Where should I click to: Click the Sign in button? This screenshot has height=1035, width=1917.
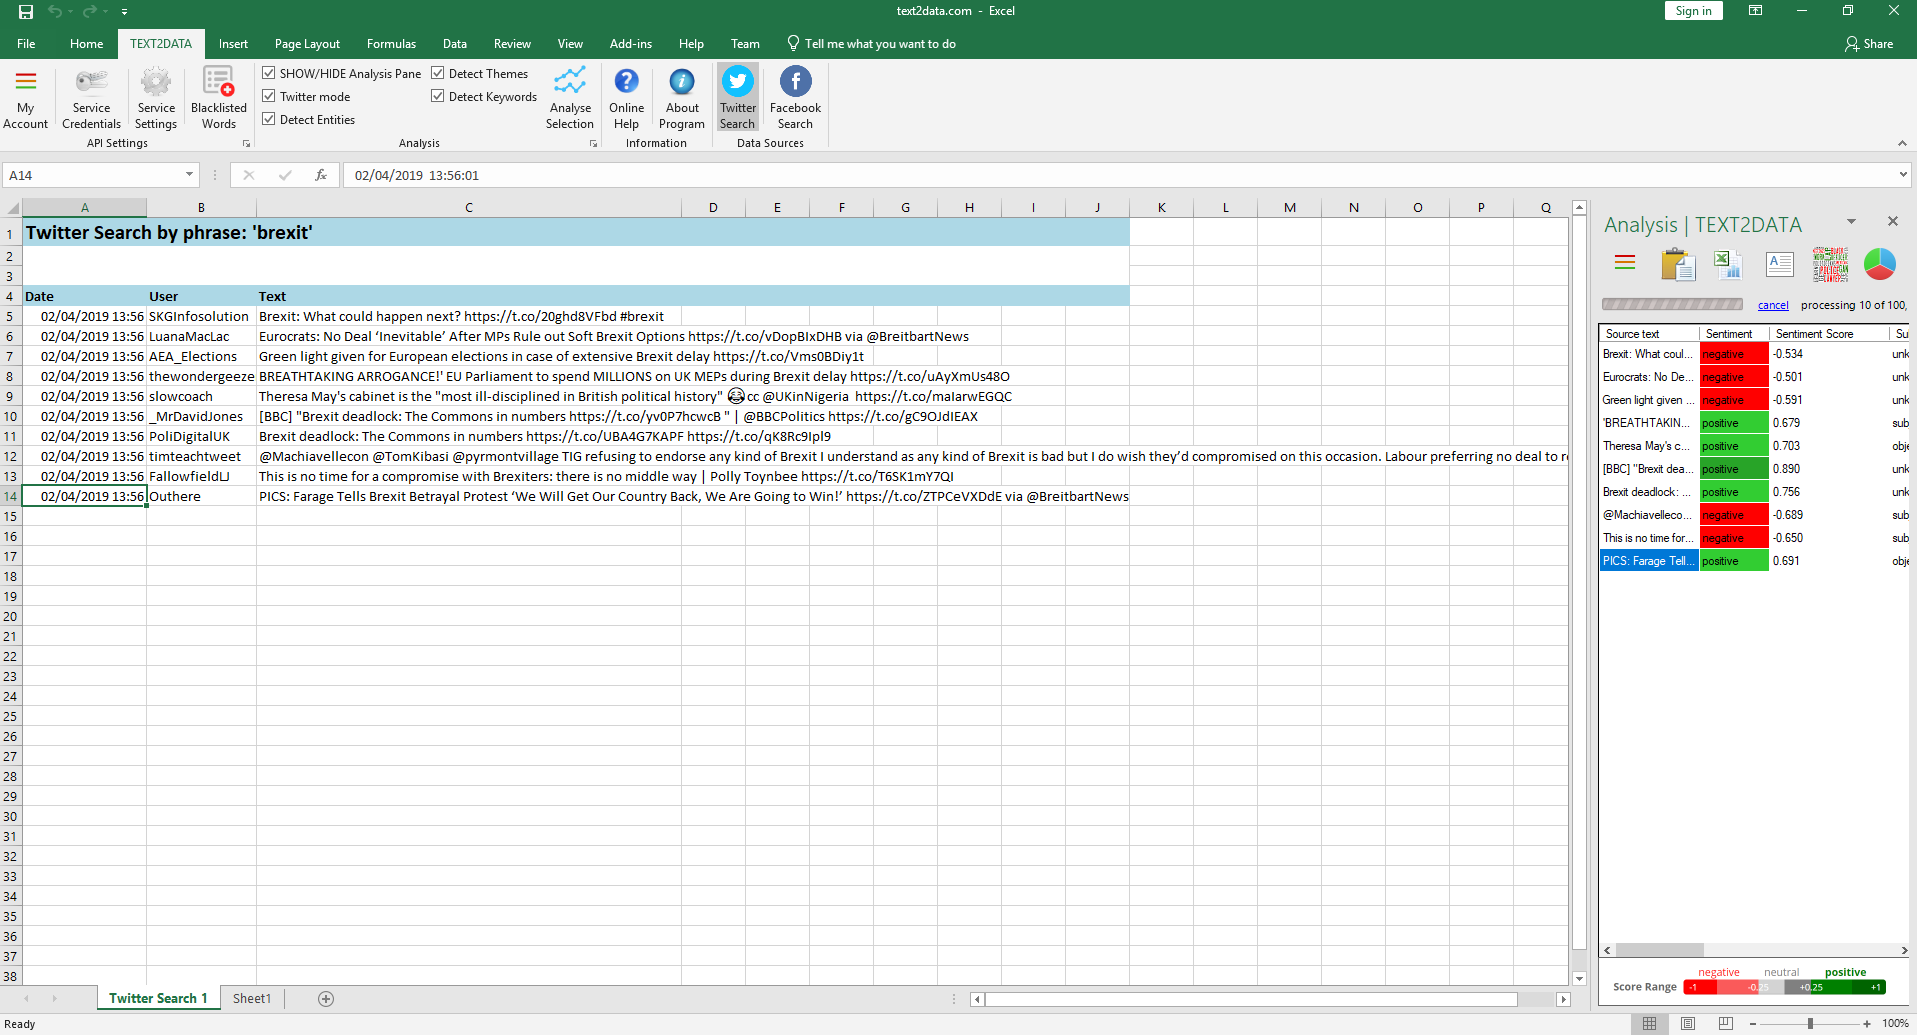point(1694,11)
